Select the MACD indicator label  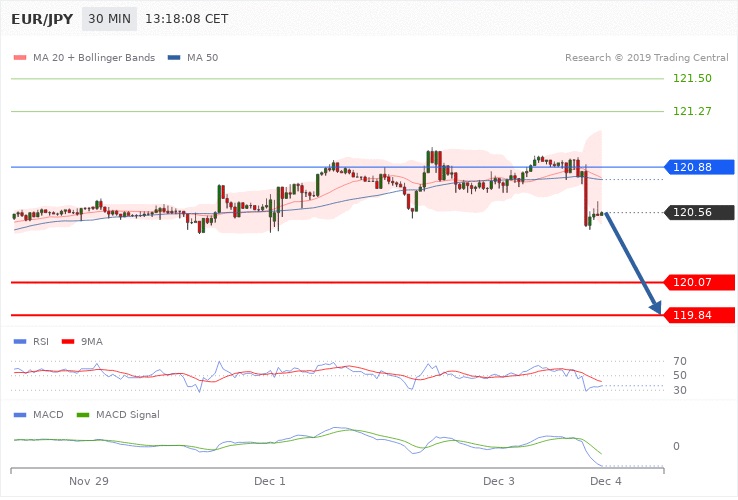49,414
